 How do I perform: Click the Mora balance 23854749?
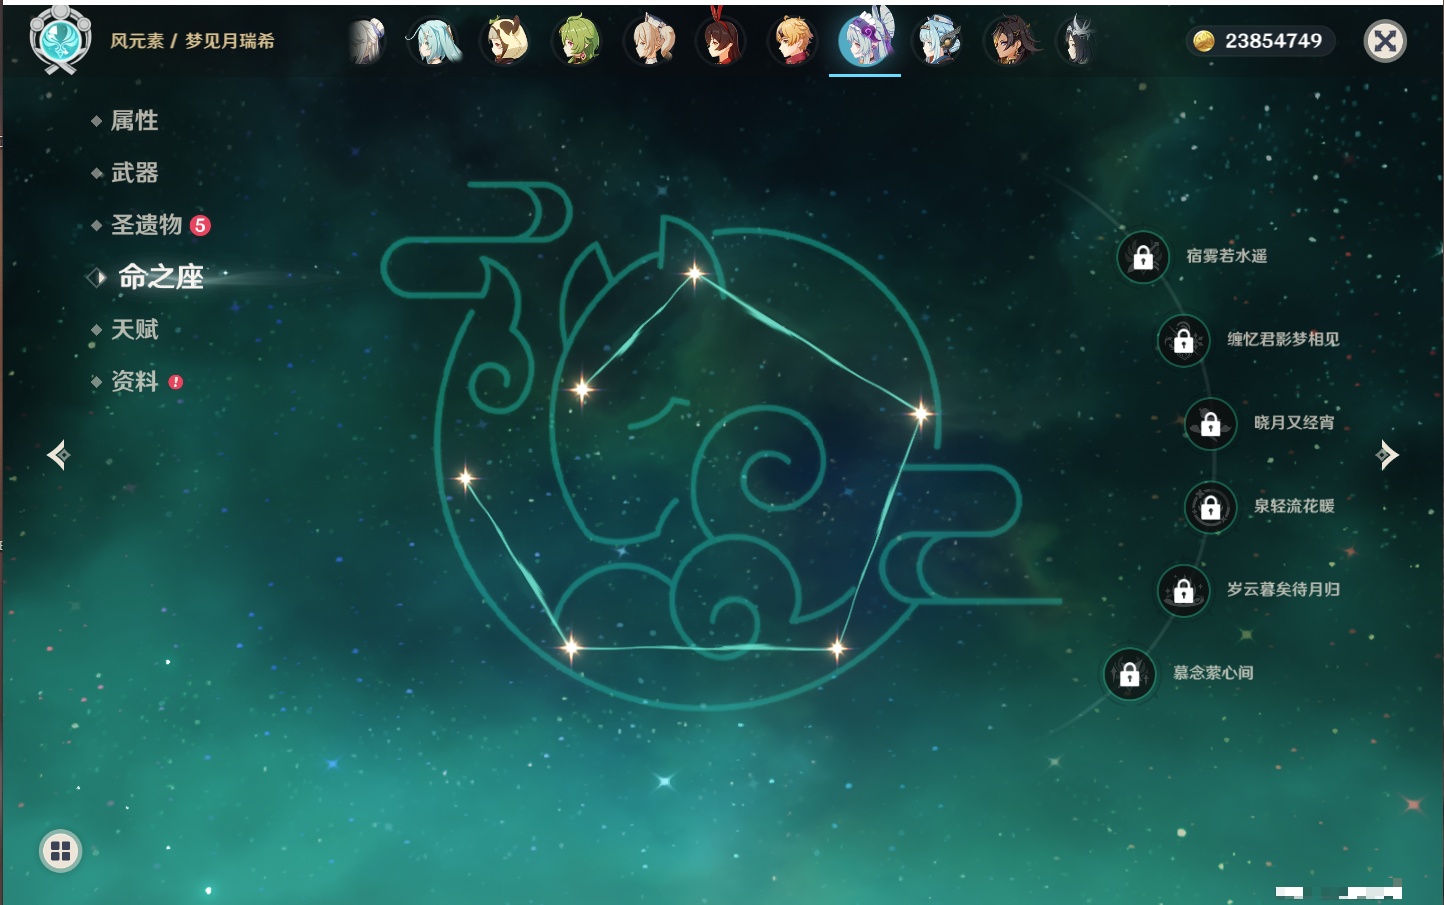pos(1273,41)
